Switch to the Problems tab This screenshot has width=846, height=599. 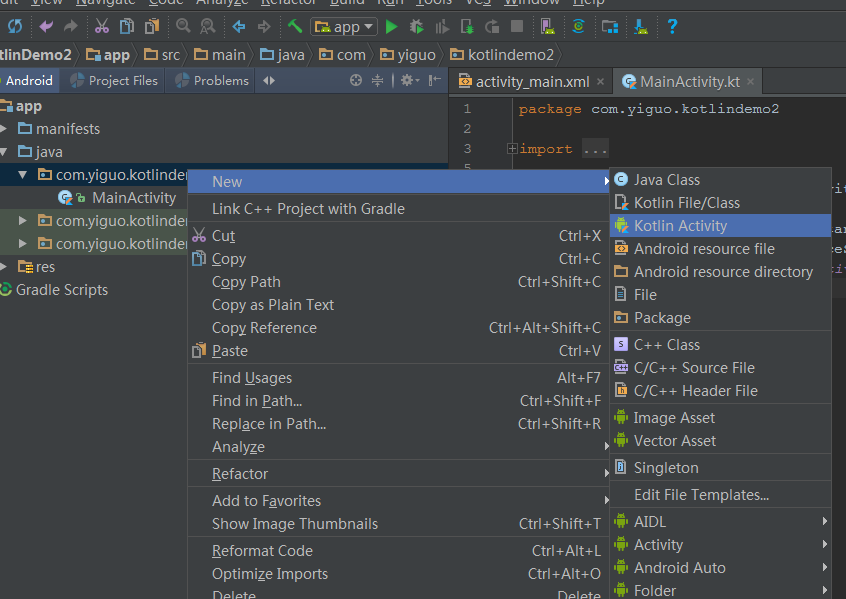213,80
